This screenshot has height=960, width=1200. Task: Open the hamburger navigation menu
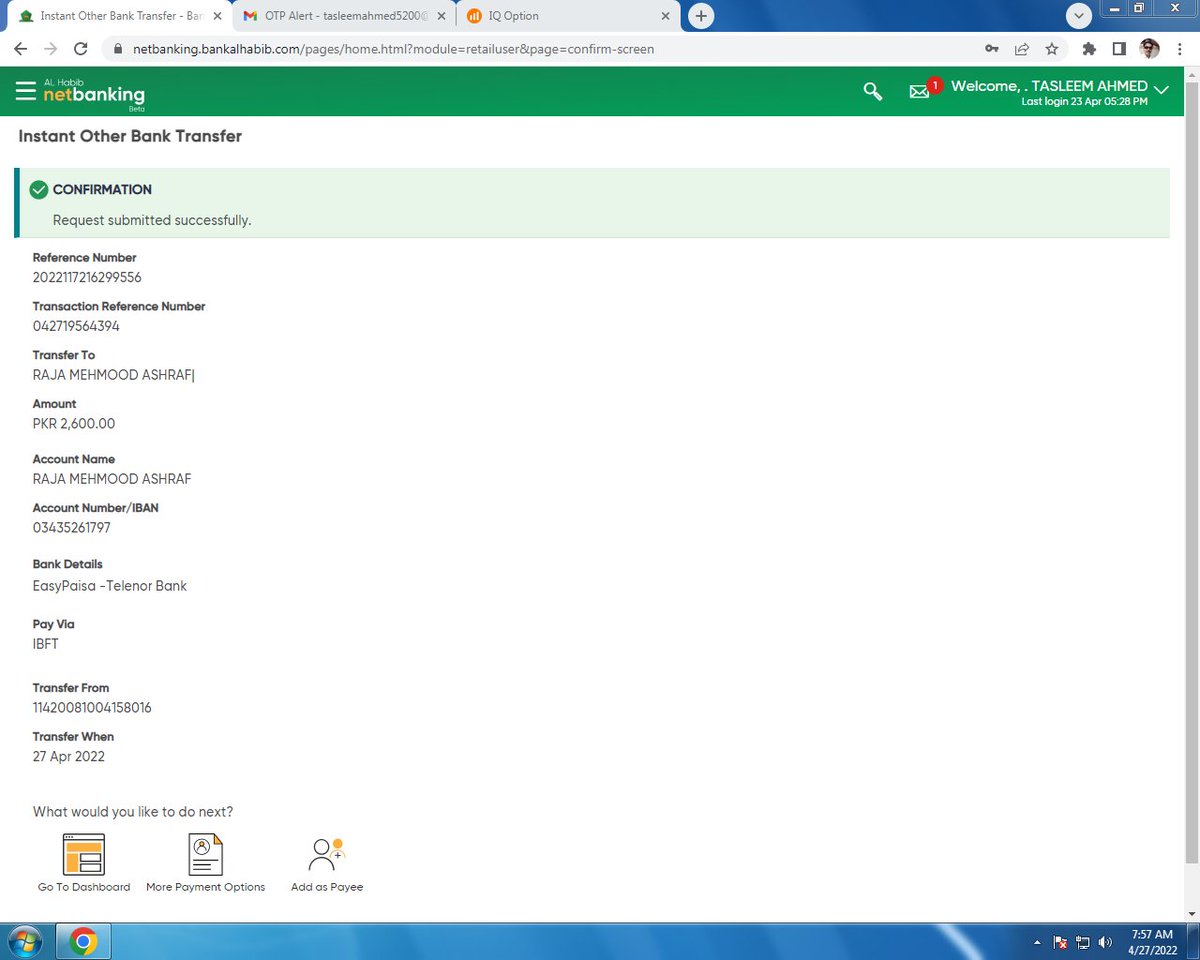(x=26, y=90)
